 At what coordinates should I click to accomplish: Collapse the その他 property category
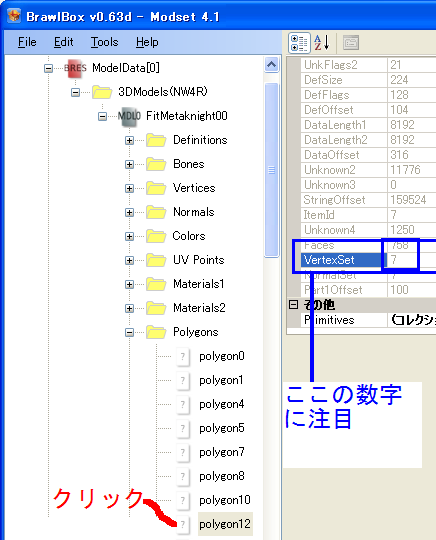coord(293,304)
